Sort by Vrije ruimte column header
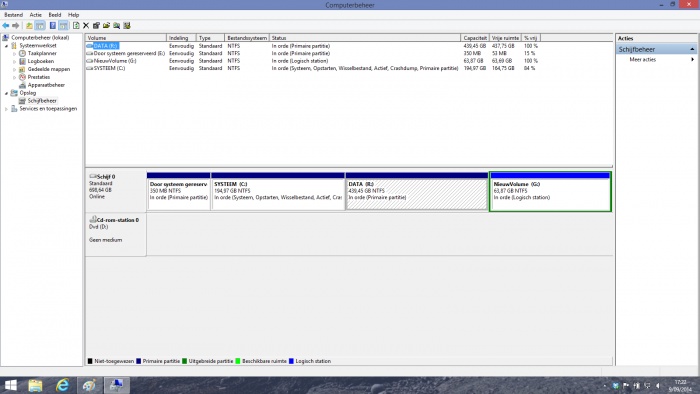Screen dimensions: 700x394 click(505, 38)
